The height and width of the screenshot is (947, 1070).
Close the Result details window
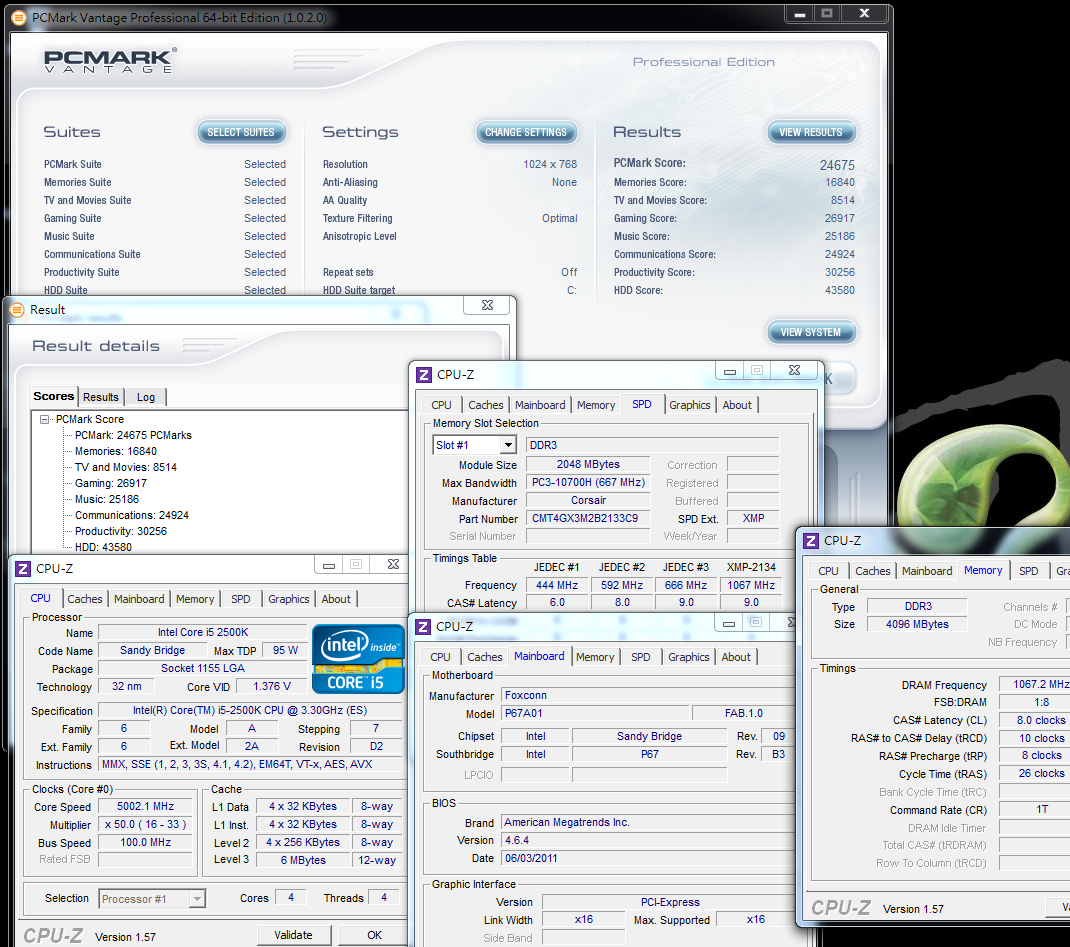pos(487,306)
